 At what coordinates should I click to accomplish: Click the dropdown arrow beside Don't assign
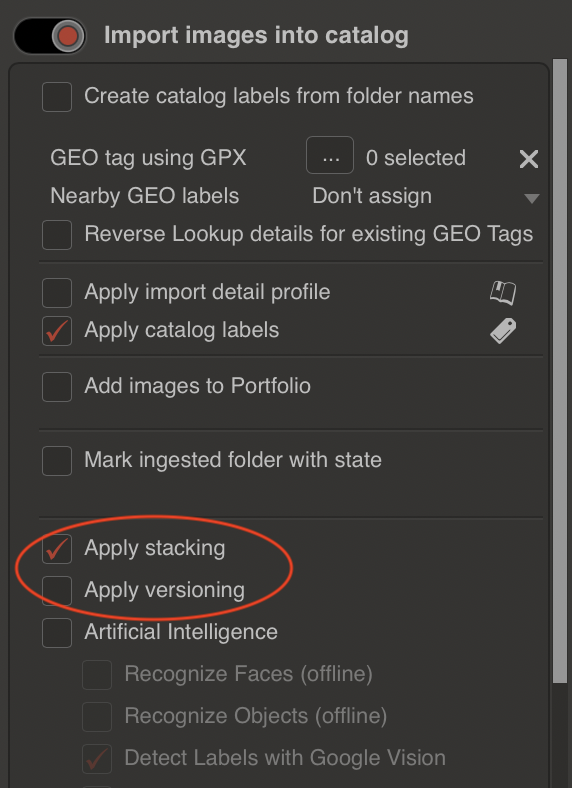pos(532,198)
